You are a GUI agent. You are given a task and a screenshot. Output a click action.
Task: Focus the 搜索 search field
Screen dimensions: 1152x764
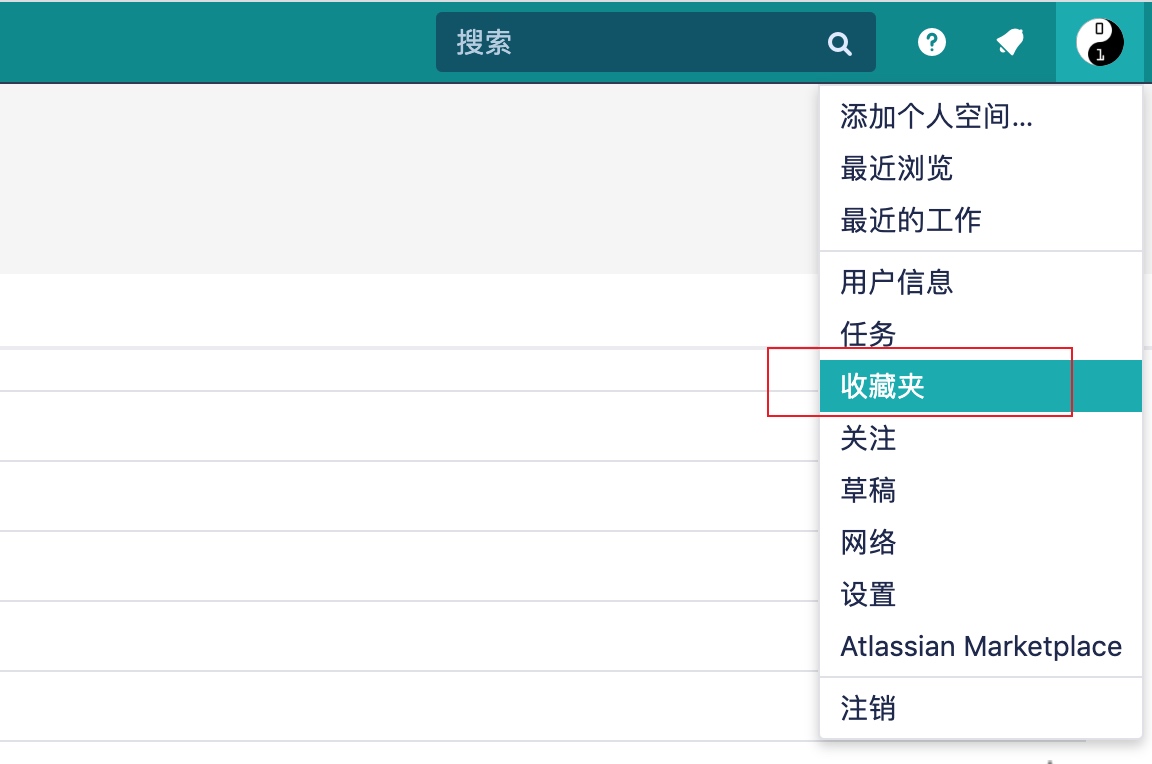(655, 42)
